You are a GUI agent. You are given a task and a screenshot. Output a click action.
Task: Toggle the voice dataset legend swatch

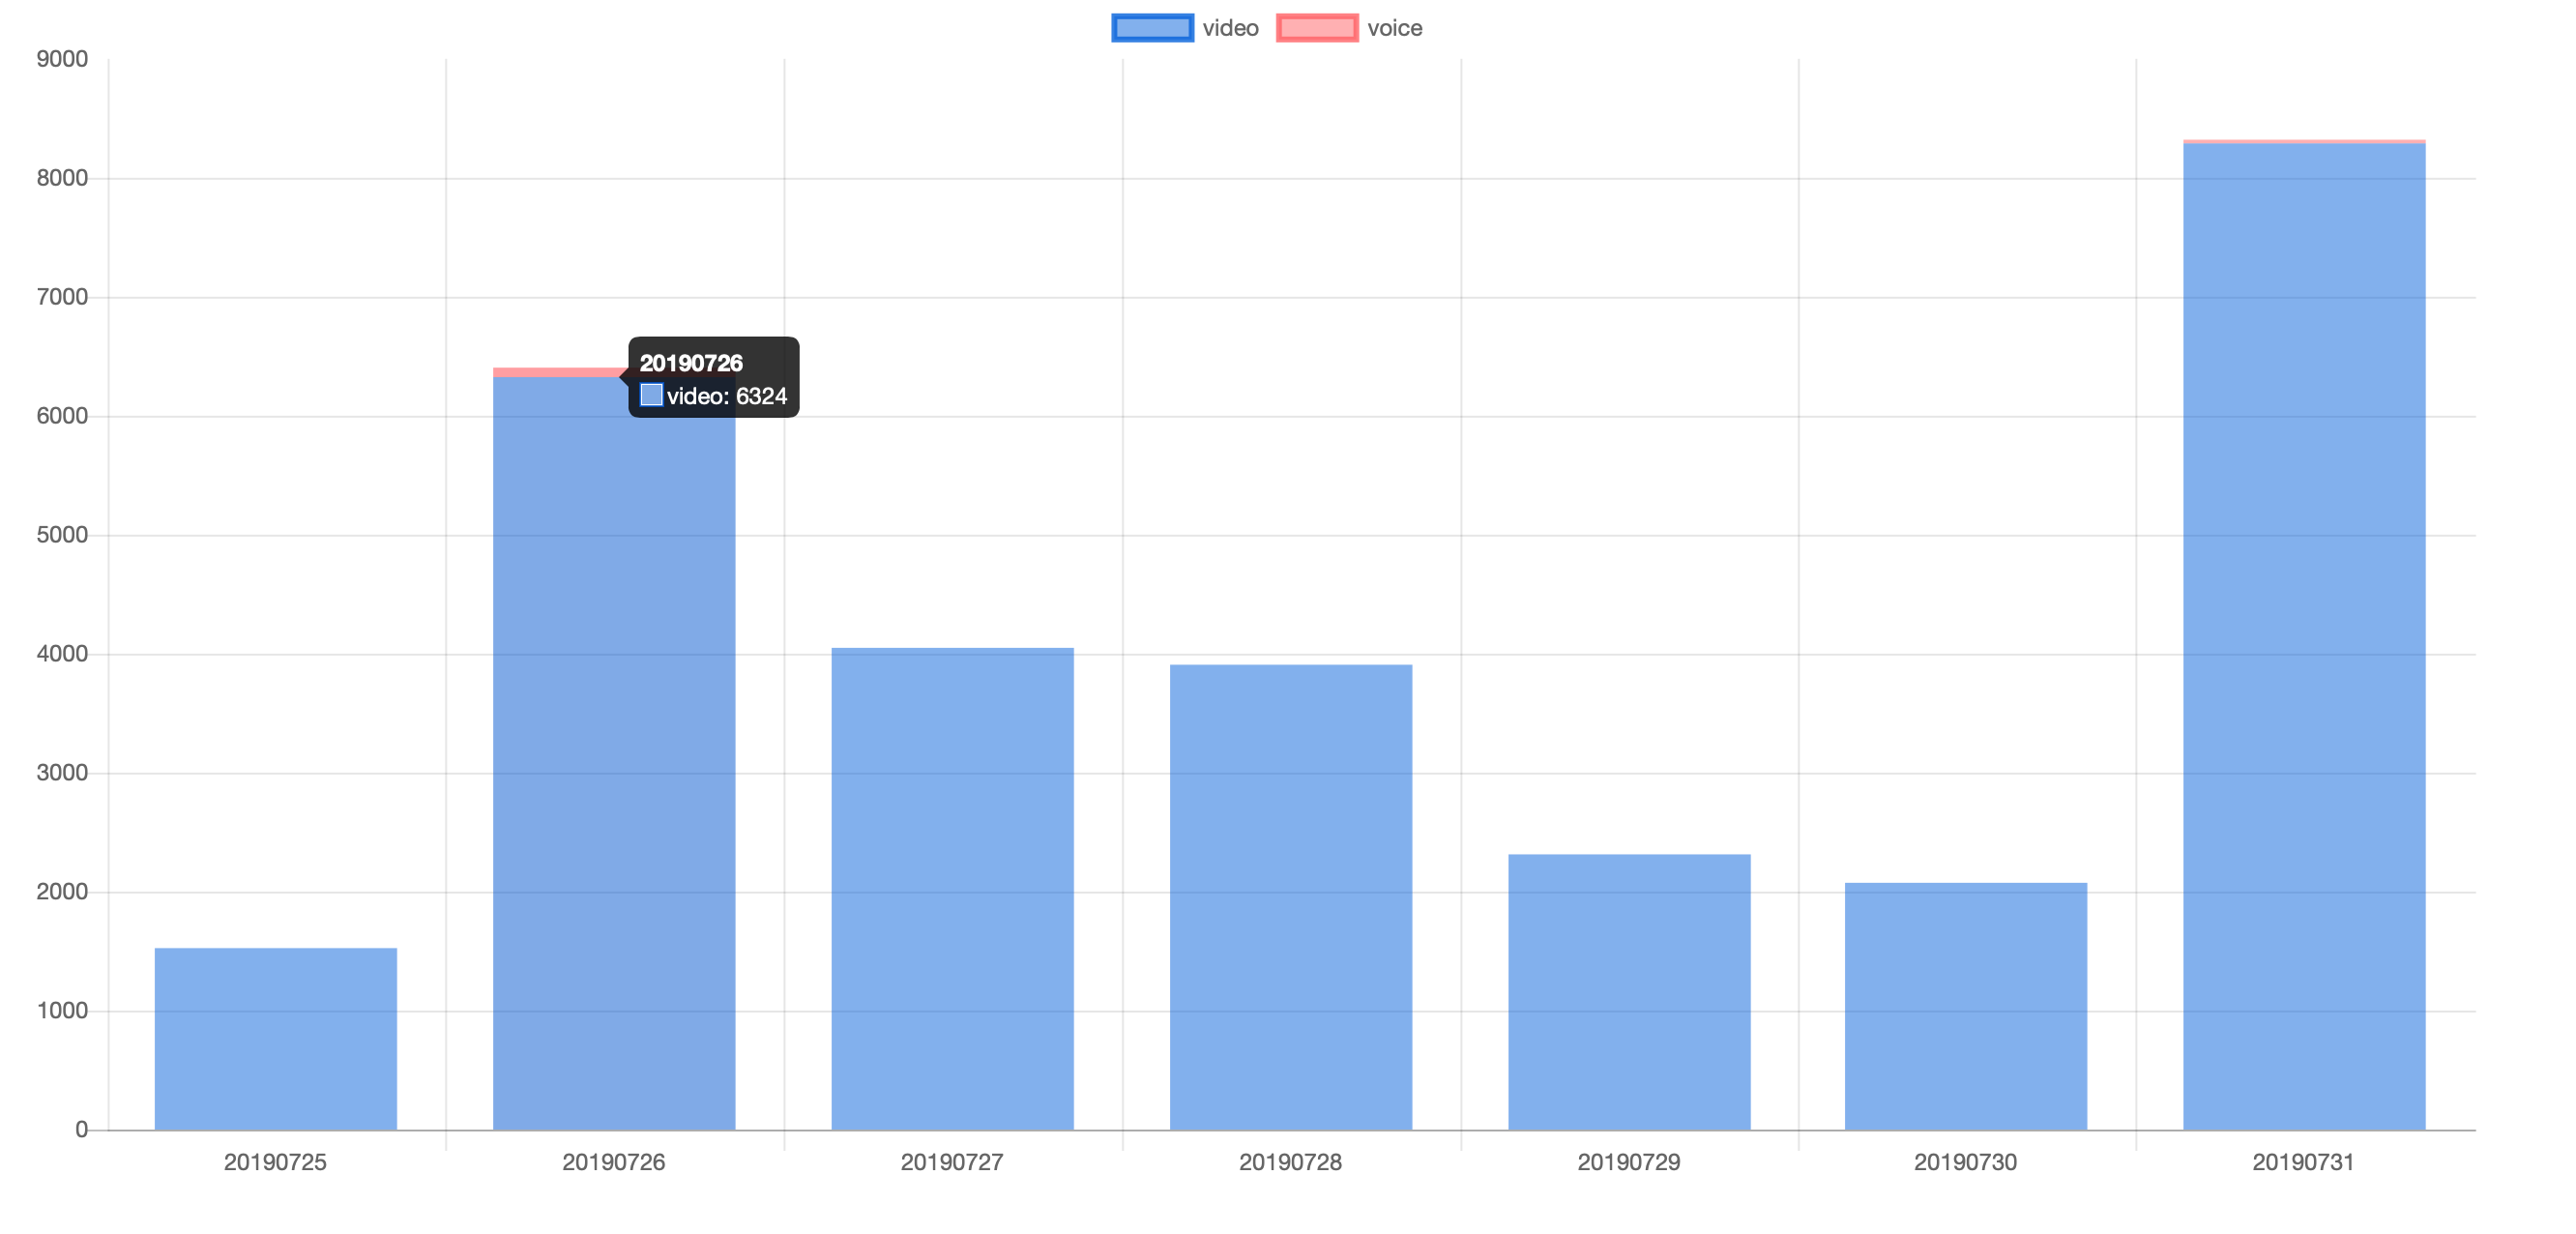pyautogui.click(x=1317, y=28)
